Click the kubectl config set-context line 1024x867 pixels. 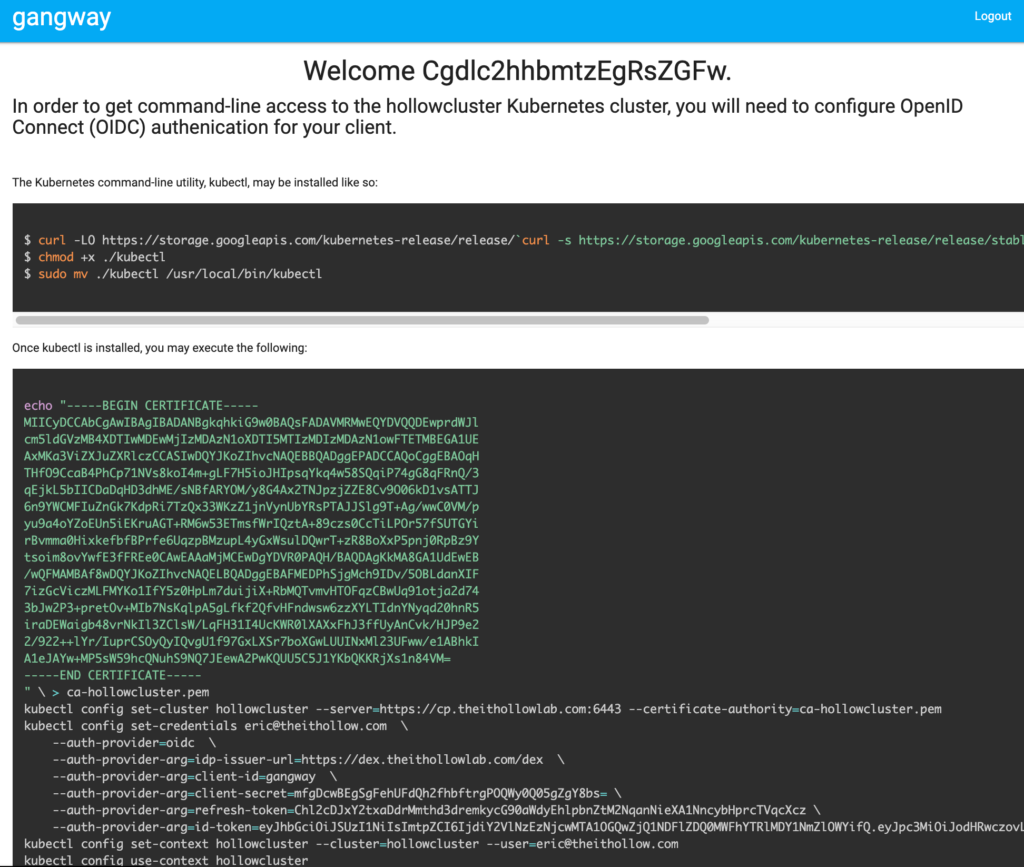350,844
